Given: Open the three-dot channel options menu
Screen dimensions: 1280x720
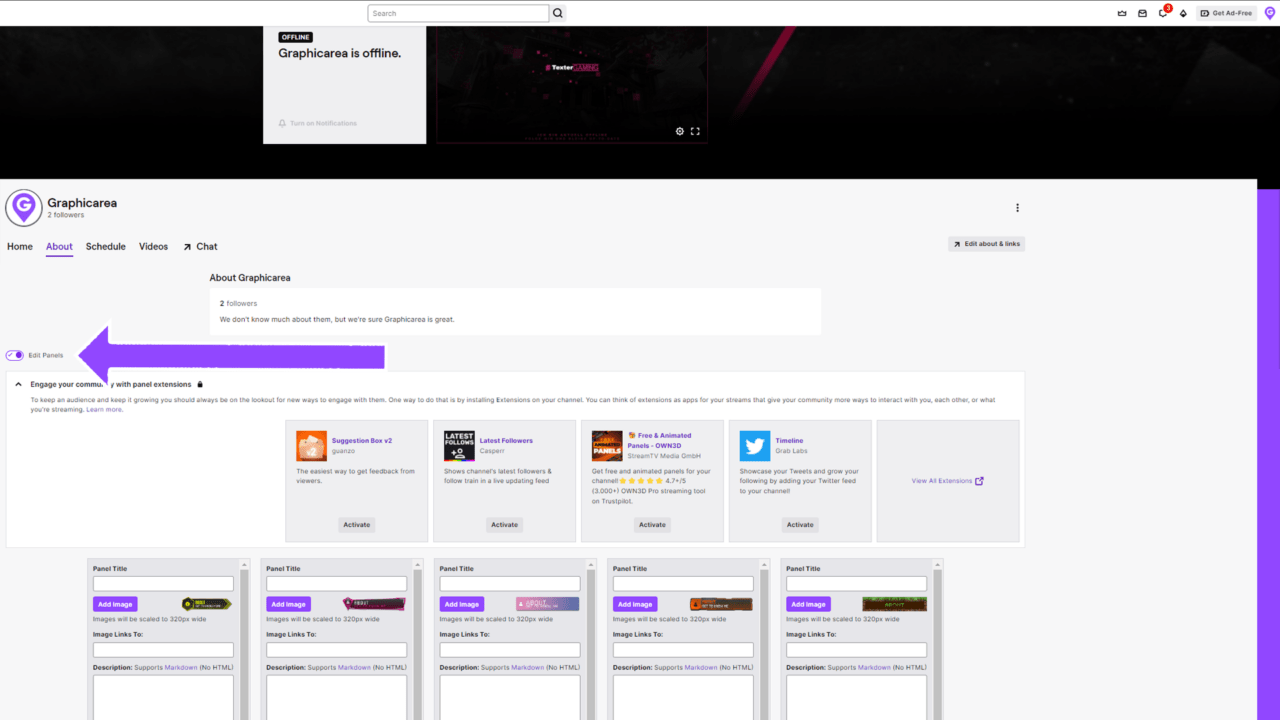Looking at the screenshot, I should (x=1017, y=207).
